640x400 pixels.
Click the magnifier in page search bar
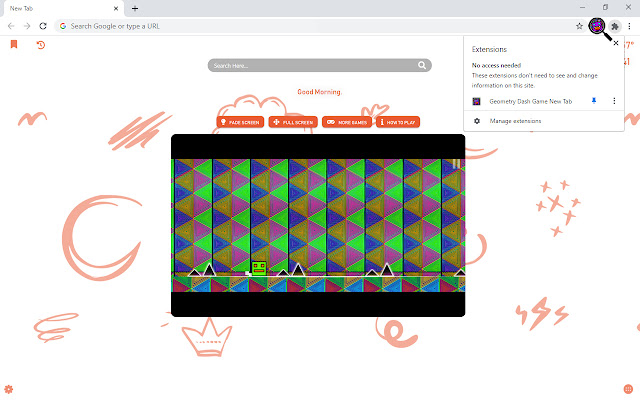422,65
